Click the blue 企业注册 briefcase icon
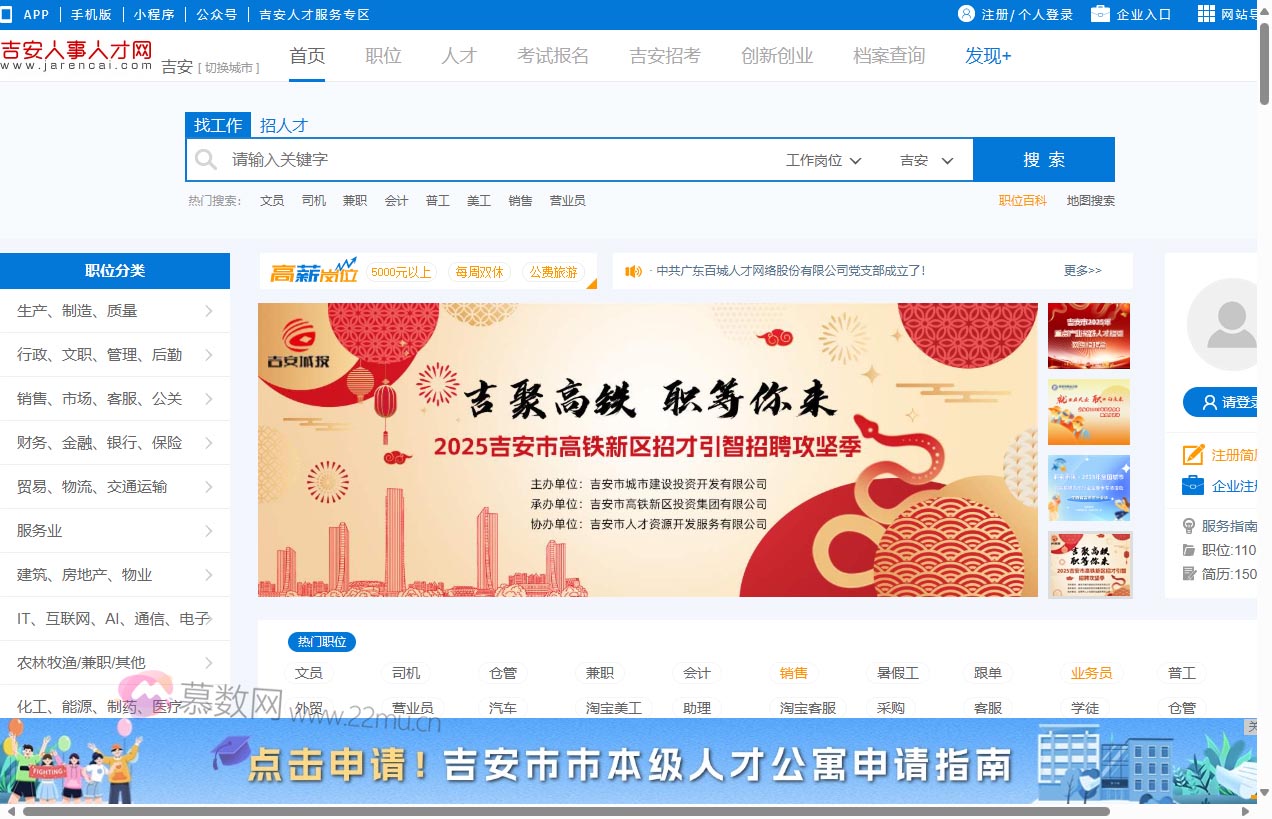 click(1191, 486)
